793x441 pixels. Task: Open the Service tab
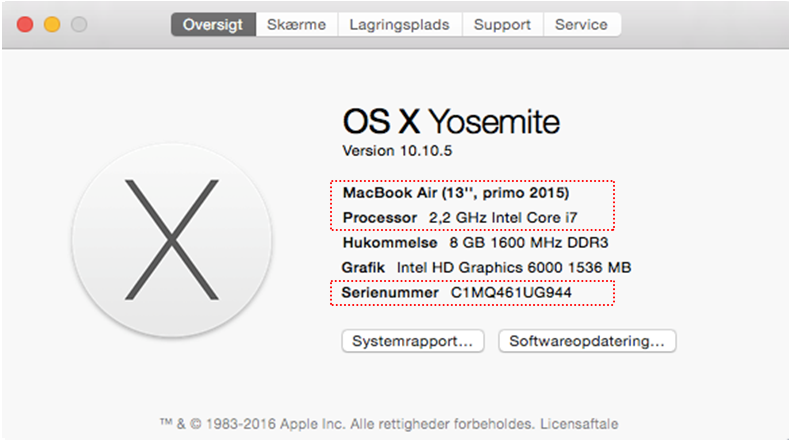(581, 25)
